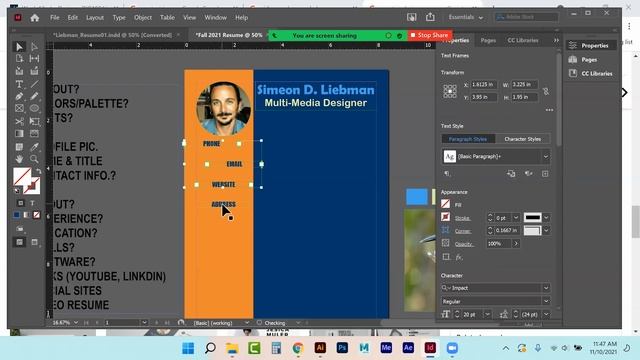Select the Content Collector tool

coord(19,71)
